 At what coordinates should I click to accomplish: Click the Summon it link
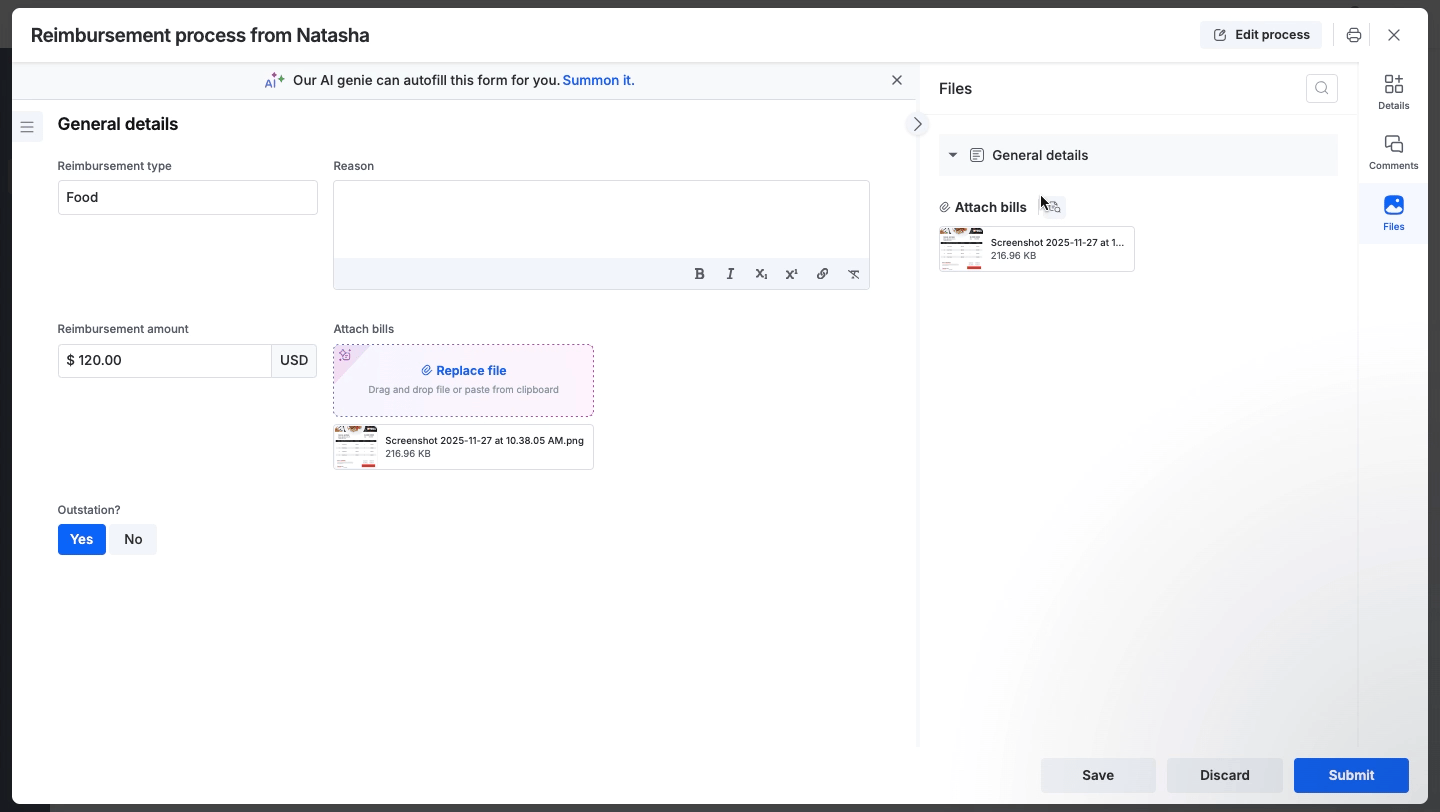[597, 80]
